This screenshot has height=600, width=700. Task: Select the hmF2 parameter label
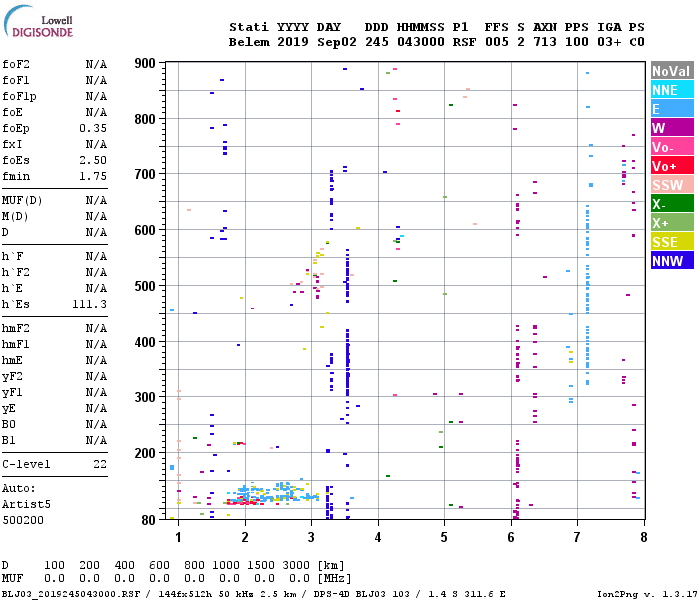pyautogui.click(x=16, y=329)
